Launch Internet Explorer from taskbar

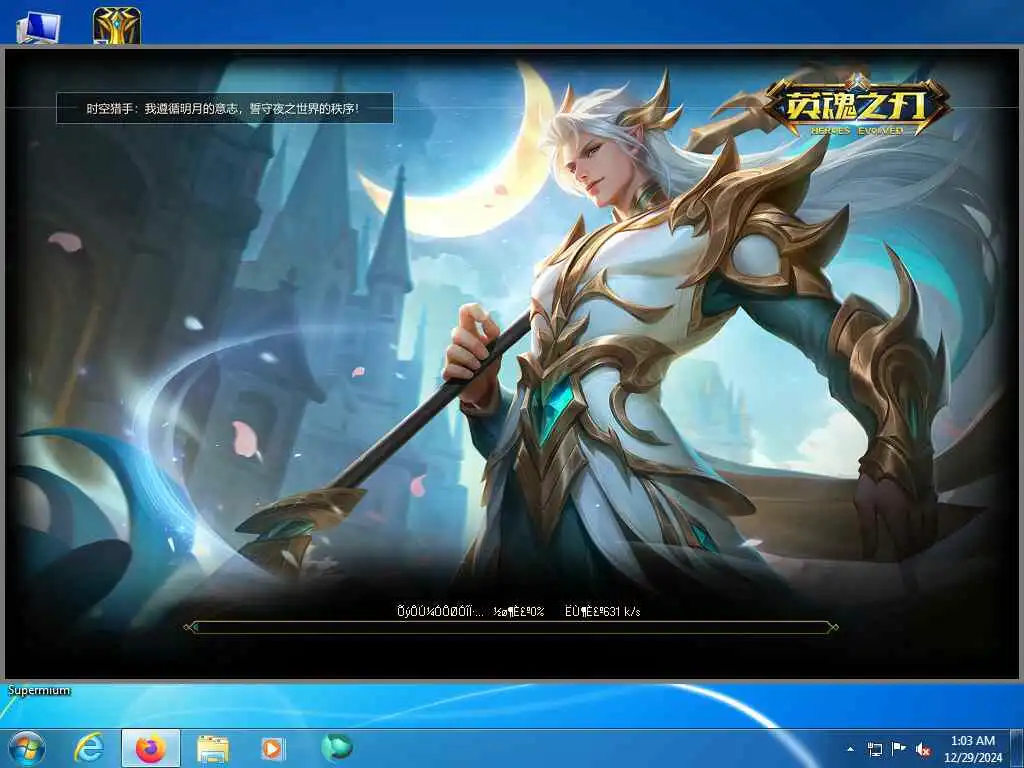(x=89, y=748)
